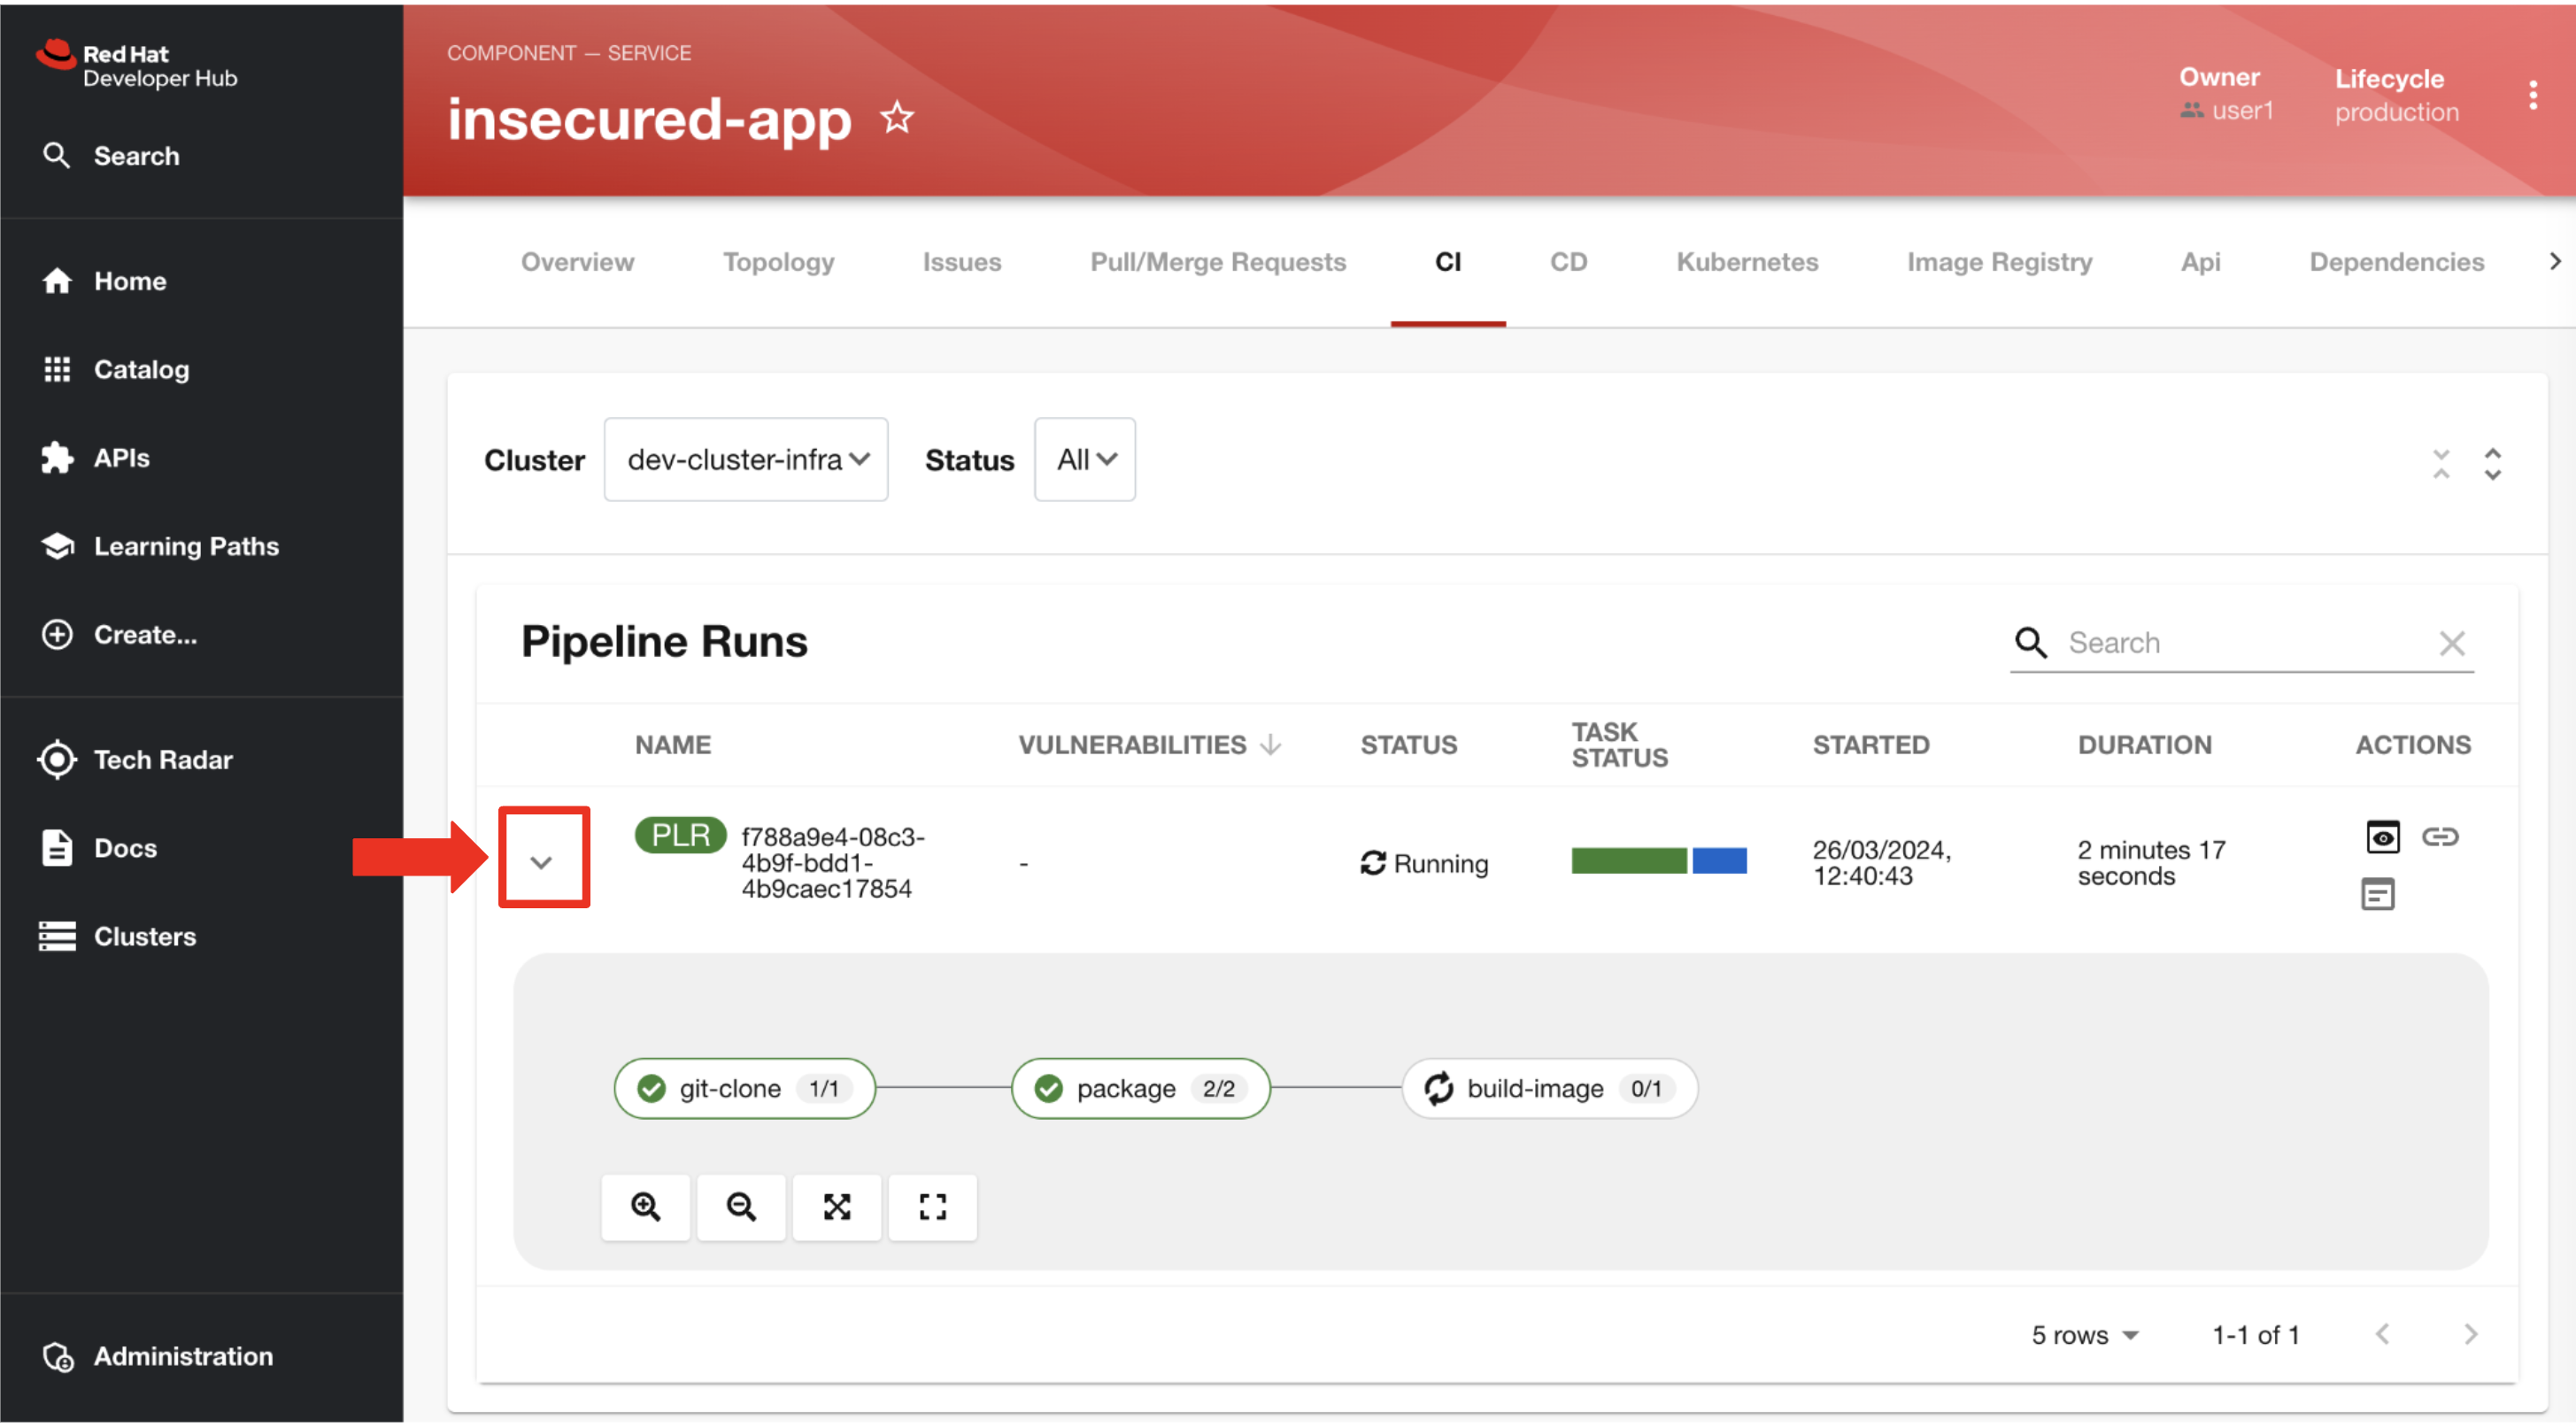The height and width of the screenshot is (1427, 2576).
Task: Click the blue running task status bar
Action: point(1718,861)
